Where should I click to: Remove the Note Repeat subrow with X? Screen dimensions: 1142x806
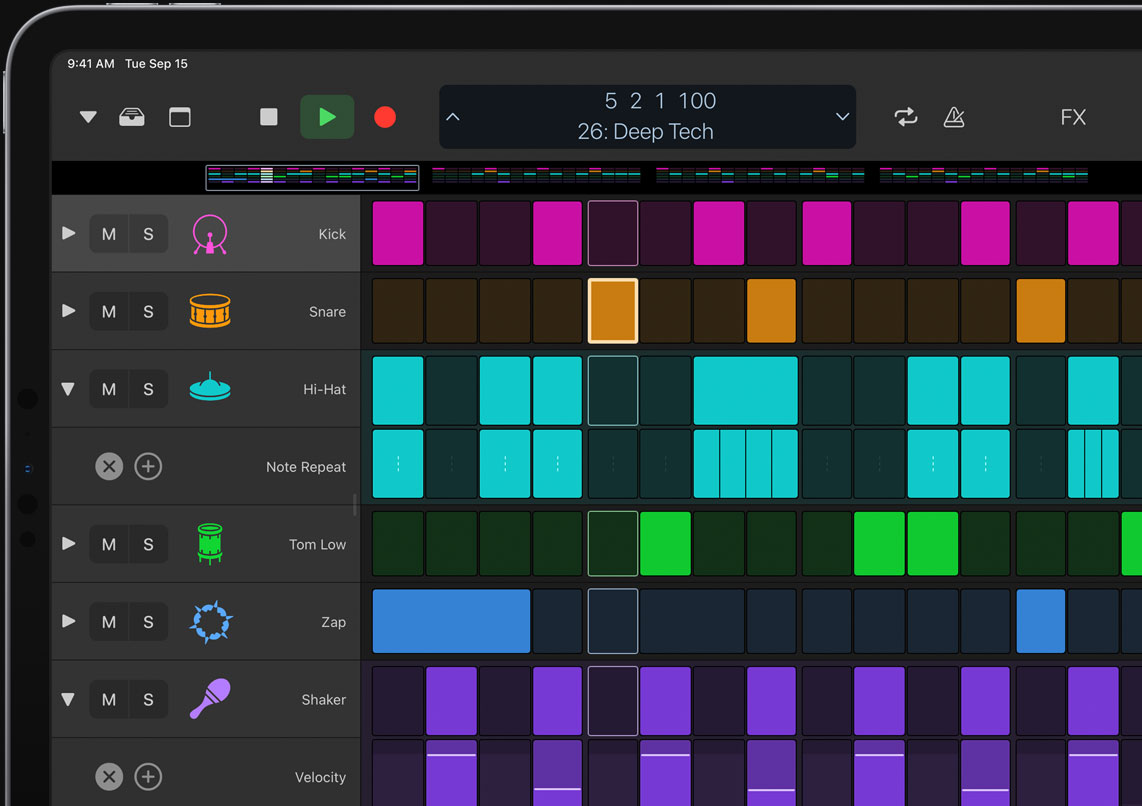click(x=109, y=466)
